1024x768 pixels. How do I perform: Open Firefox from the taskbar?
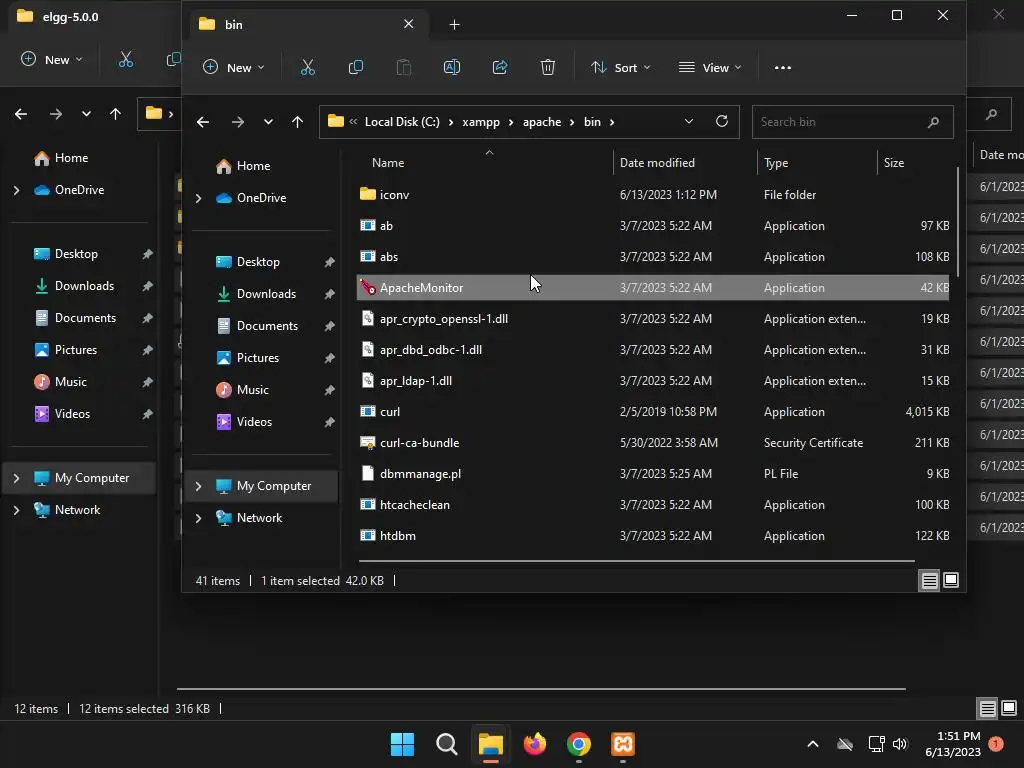point(535,744)
